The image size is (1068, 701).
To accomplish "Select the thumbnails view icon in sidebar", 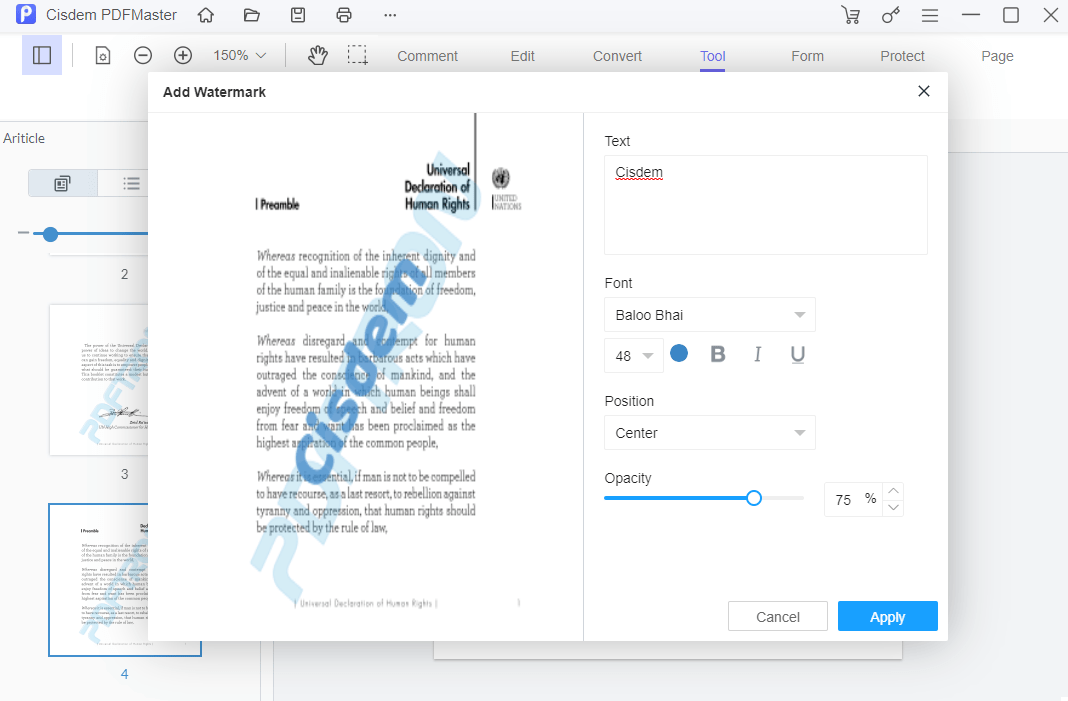I will [63, 183].
